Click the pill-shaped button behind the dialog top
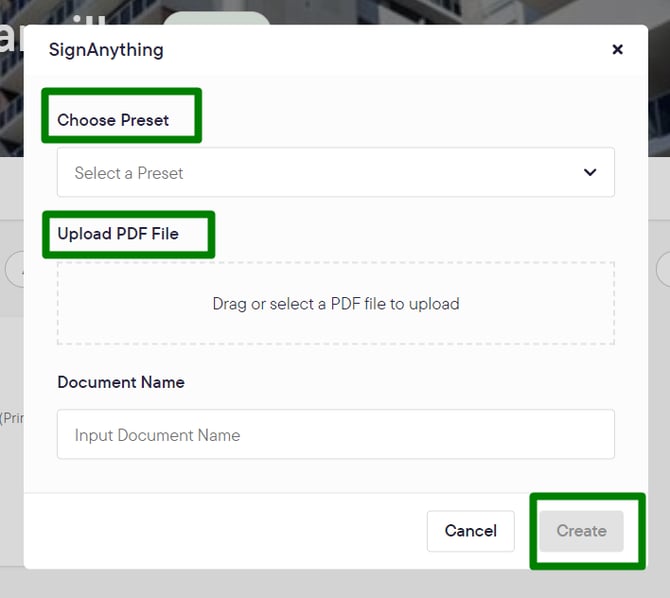Viewport: 670px width, 598px height. (x=216, y=18)
